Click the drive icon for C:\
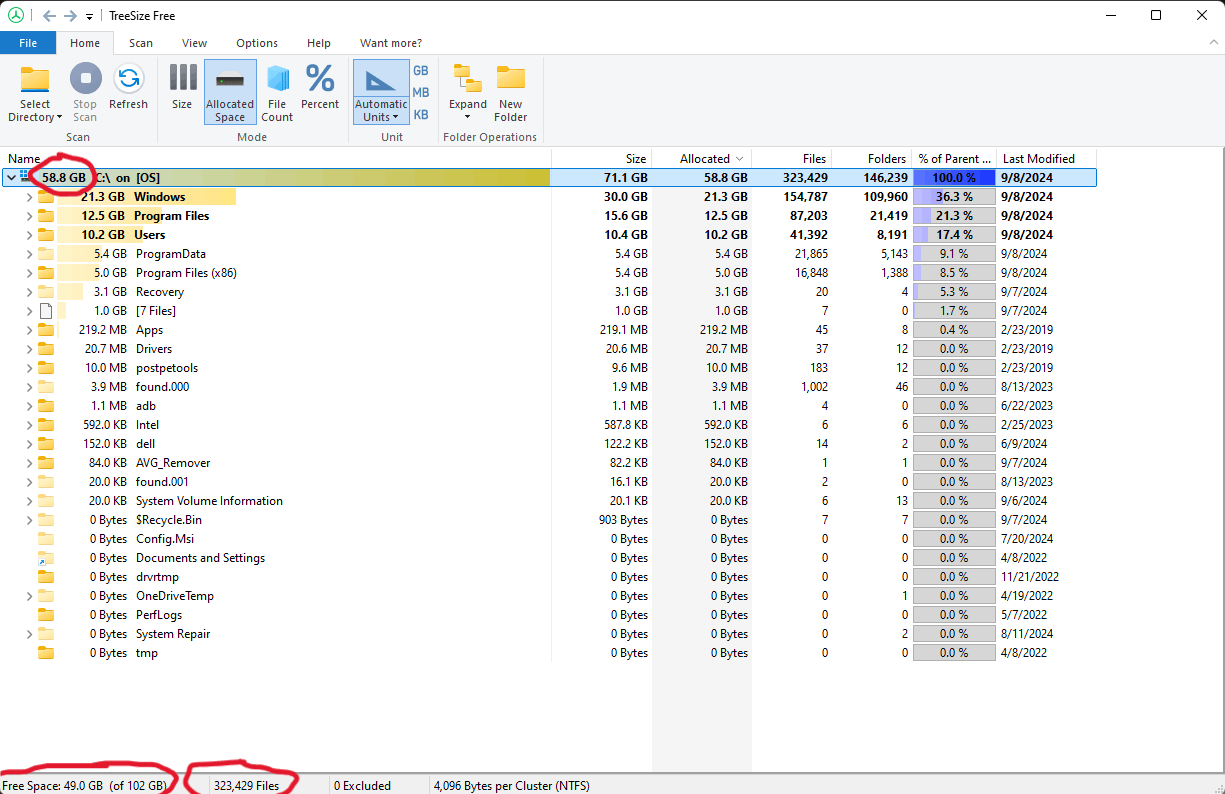The height and width of the screenshot is (794, 1225). 26,176
